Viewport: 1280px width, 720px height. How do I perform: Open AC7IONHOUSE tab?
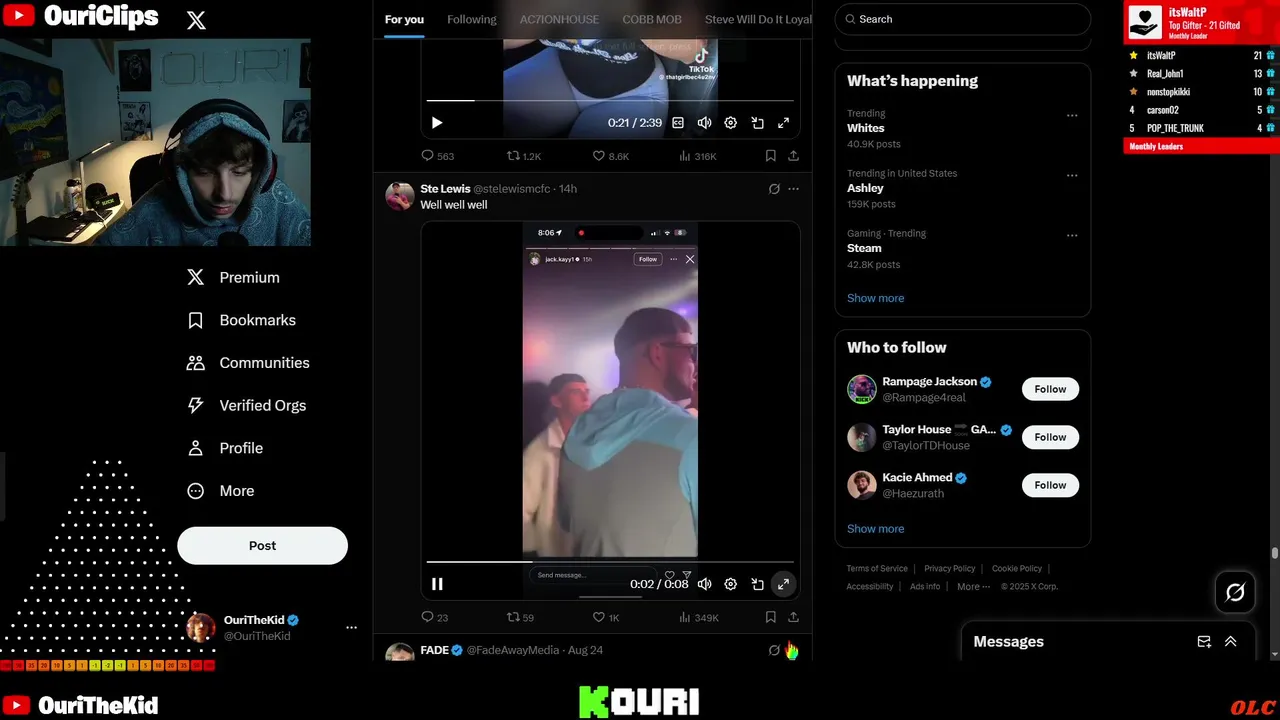click(x=559, y=19)
